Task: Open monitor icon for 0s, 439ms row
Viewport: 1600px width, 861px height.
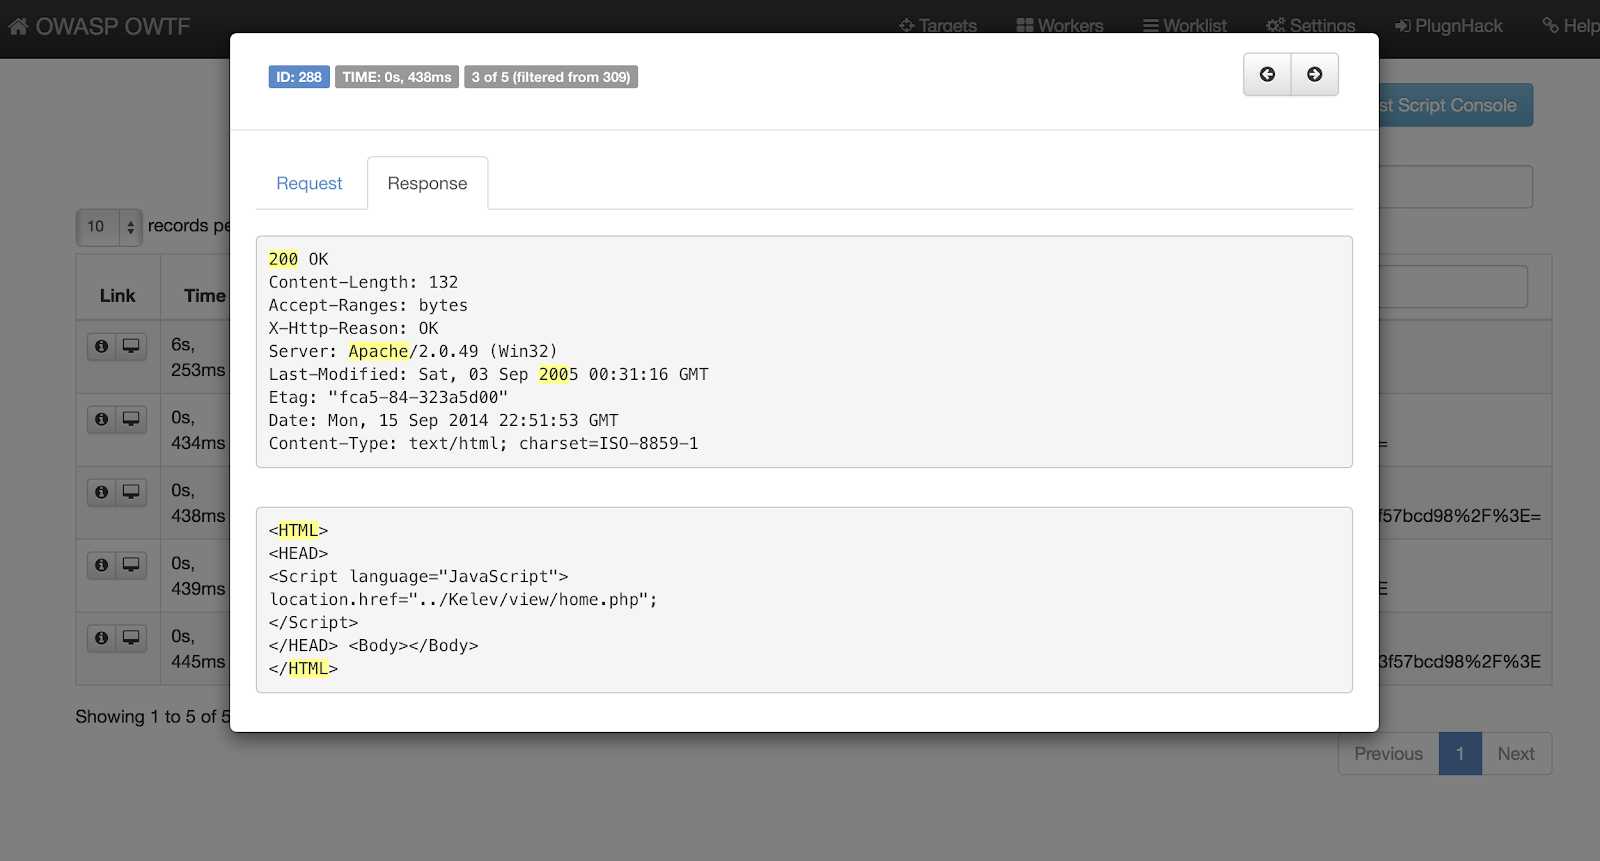Action: coord(131,565)
